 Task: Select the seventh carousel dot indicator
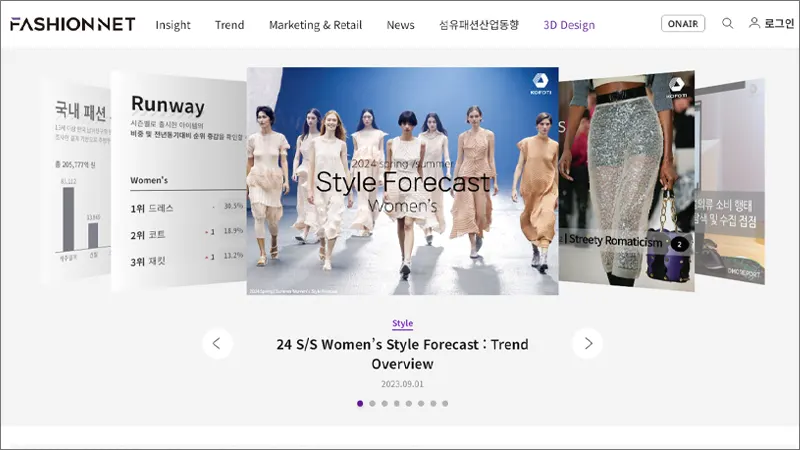(x=433, y=404)
